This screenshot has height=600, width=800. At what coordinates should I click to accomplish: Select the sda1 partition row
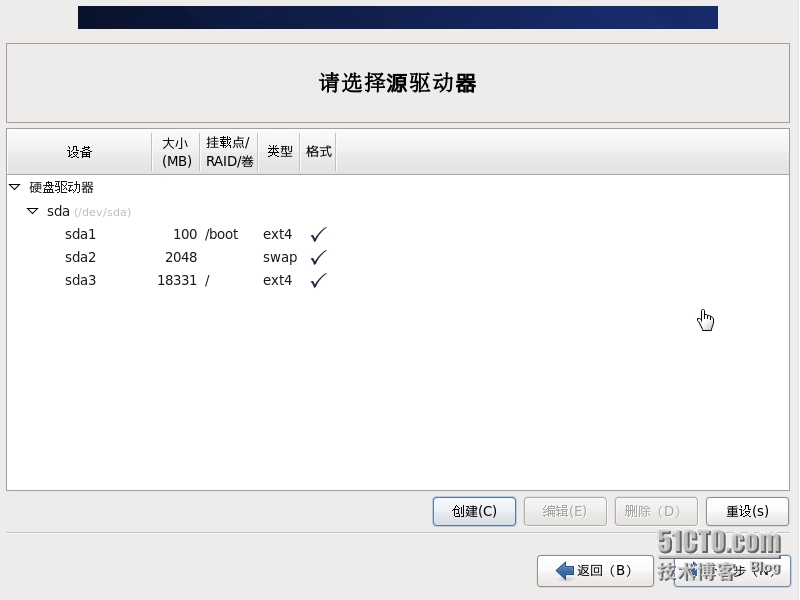pyautogui.click(x=398, y=234)
